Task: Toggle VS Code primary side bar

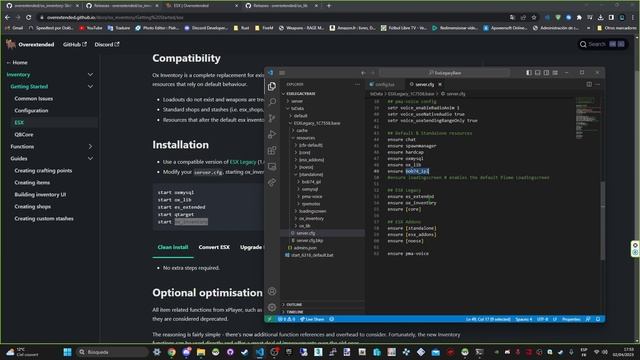Action: tap(529, 73)
